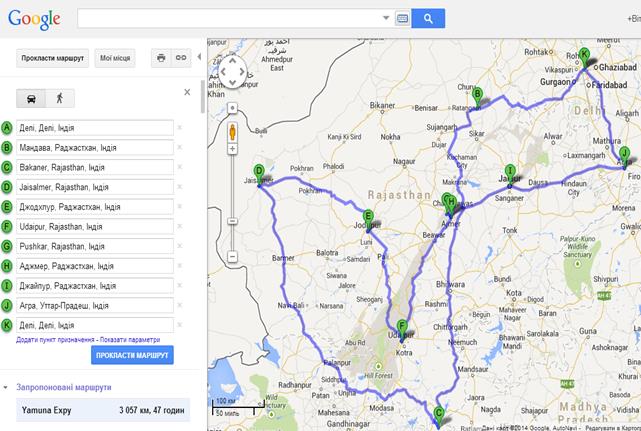Collapse Запропоновані маршрути section triangle
Viewport: 641px width, 431px height.
[6, 387]
